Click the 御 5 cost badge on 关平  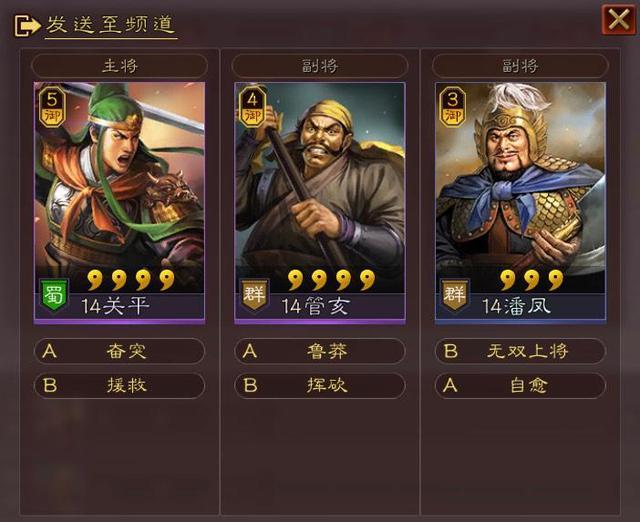53,107
